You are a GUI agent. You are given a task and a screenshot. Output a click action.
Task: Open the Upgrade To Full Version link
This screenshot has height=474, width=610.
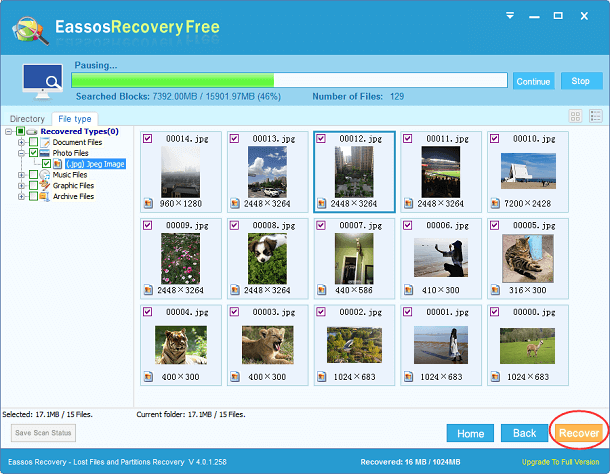coord(560,462)
